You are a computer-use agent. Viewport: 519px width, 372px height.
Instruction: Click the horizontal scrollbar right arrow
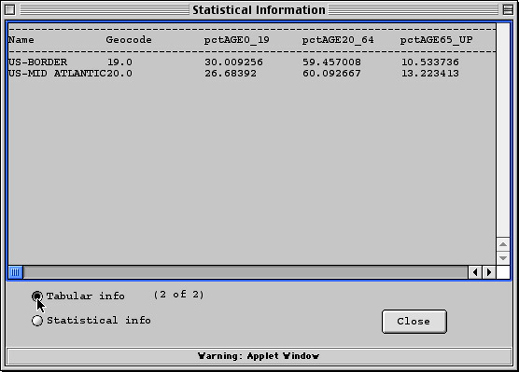pyautogui.click(x=489, y=272)
